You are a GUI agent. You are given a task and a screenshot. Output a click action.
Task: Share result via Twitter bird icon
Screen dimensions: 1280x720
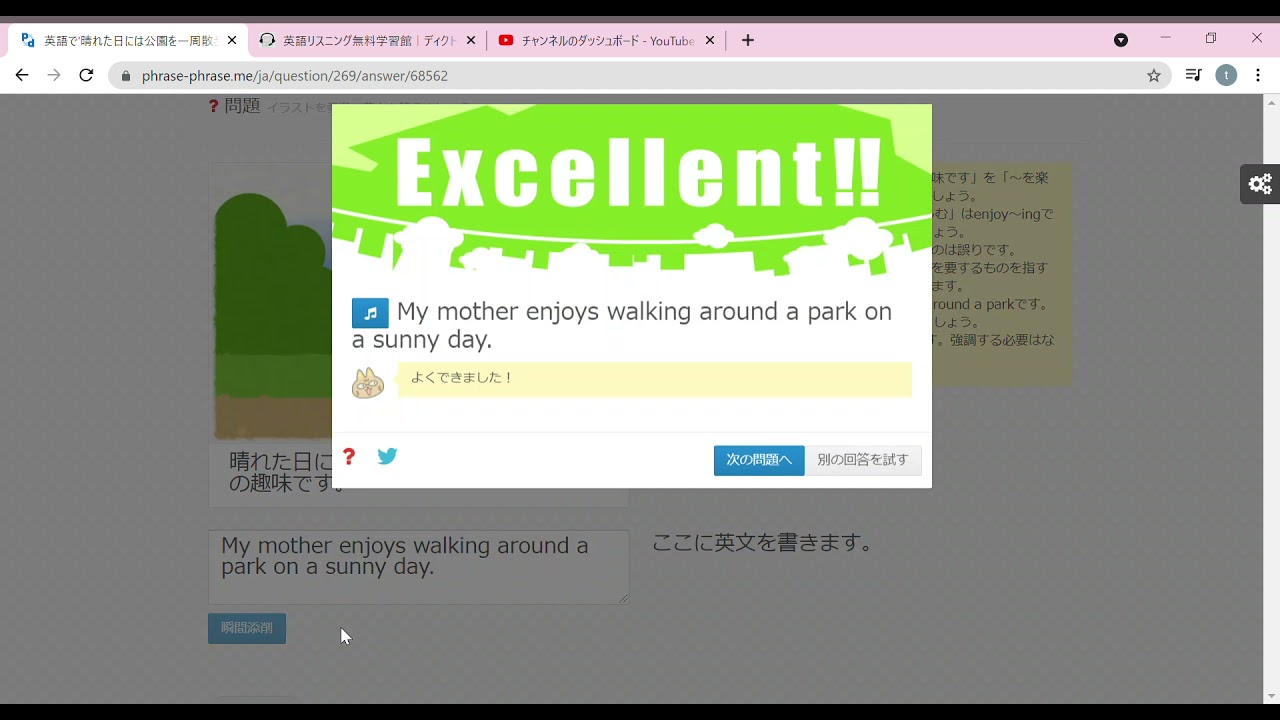tap(387, 456)
